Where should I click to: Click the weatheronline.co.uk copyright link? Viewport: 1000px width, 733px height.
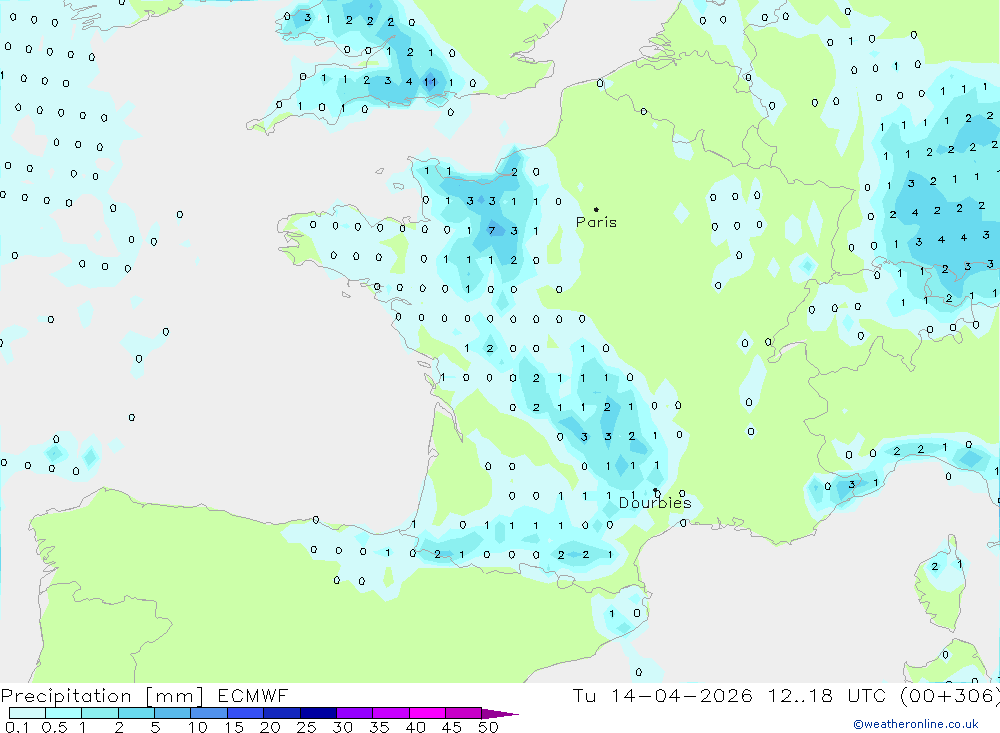916,724
